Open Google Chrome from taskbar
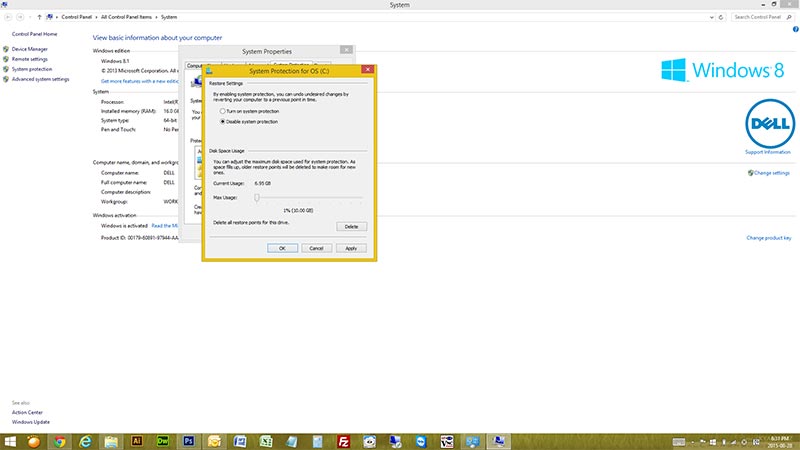The image size is (800, 450). coord(60,441)
